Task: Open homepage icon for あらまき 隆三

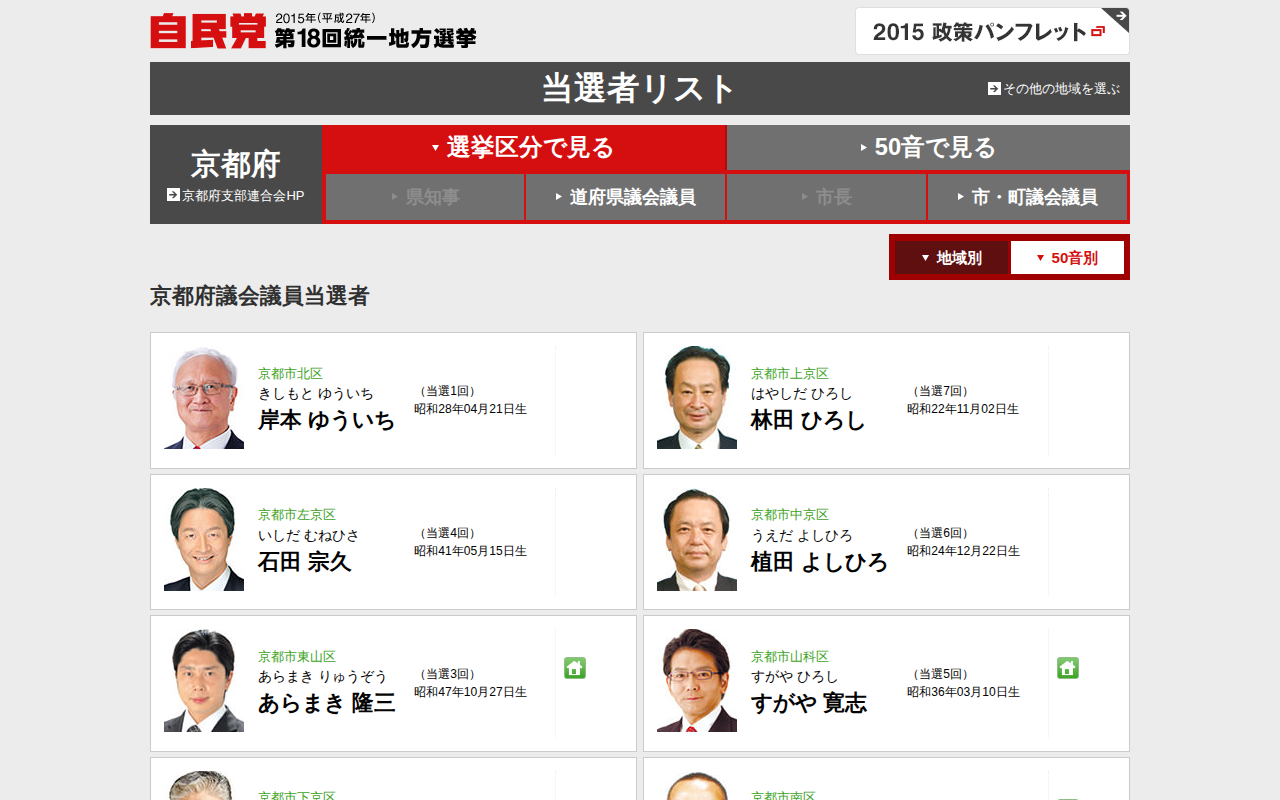Action: [x=575, y=668]
